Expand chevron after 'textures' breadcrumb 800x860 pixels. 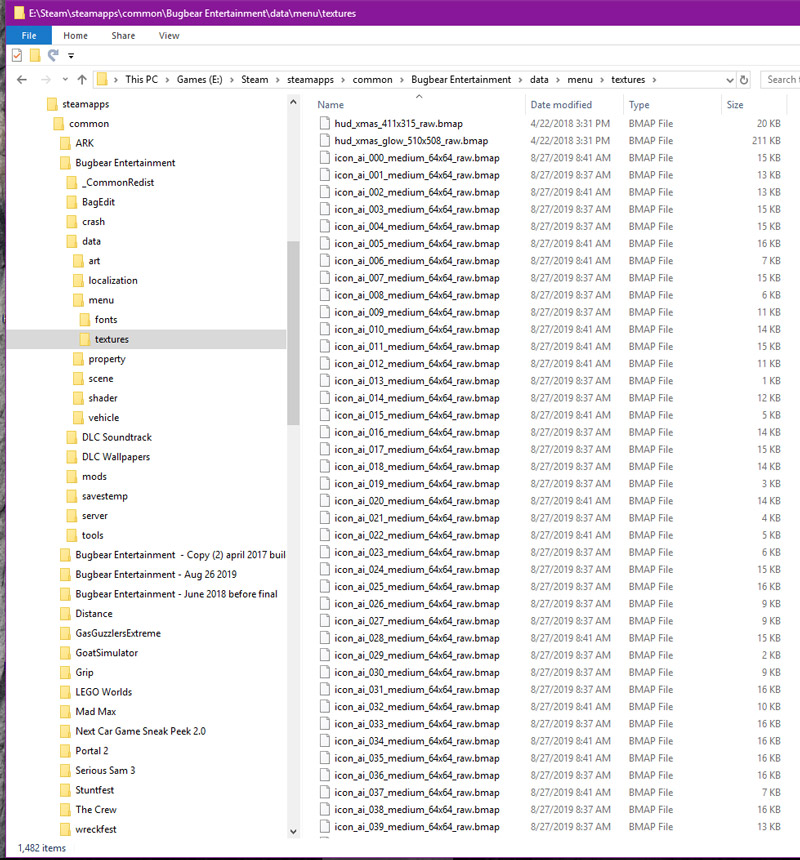click(654, 80)
